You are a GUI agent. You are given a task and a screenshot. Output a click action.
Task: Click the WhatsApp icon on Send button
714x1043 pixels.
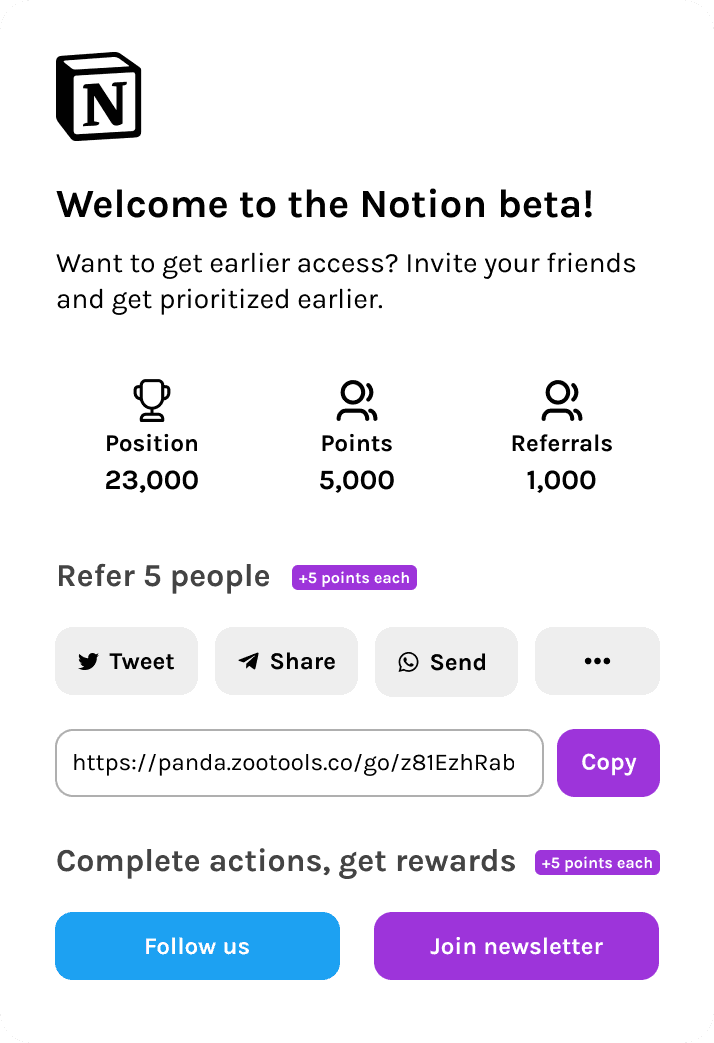click(409, 661)
